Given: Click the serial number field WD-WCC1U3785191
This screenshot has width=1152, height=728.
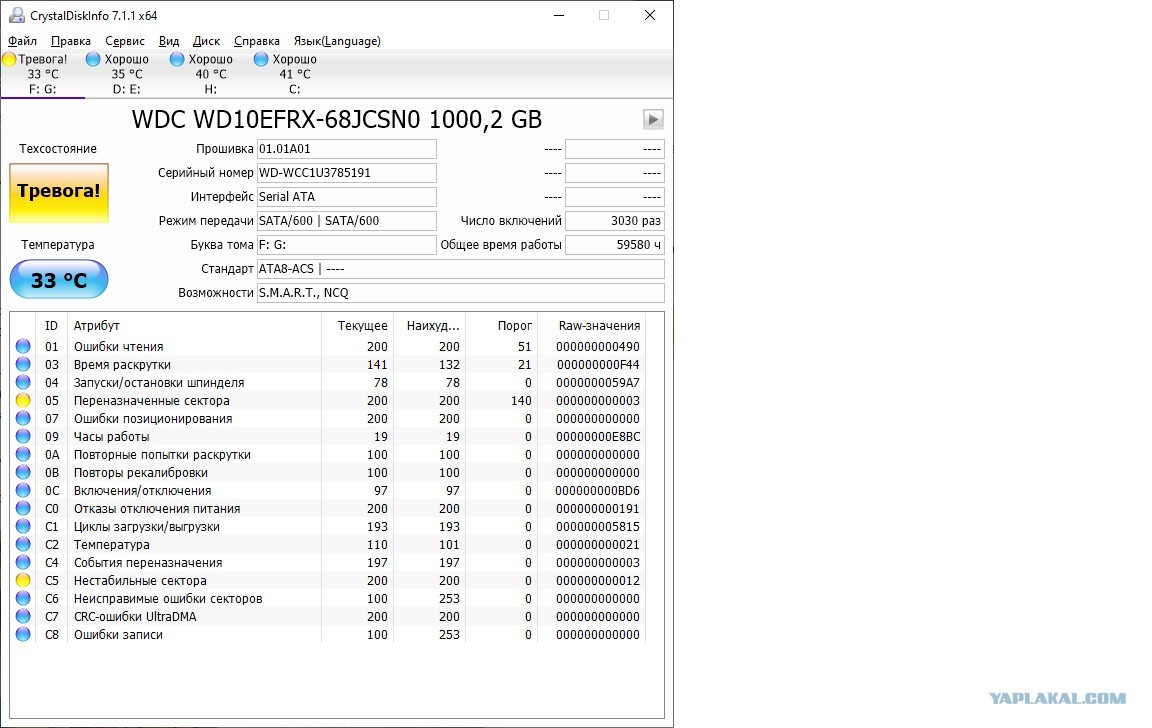Looking at the screenshot, I should click(347, 173).
